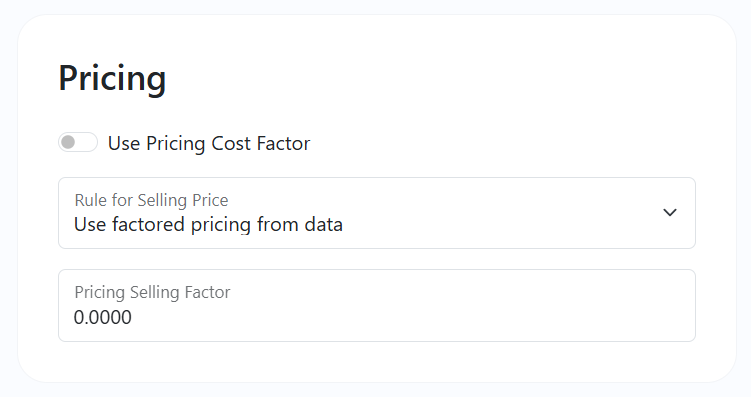This screenshot has width=751, height=397.
Task: Select the selling factor number box
Action: [x=377, y=306]
